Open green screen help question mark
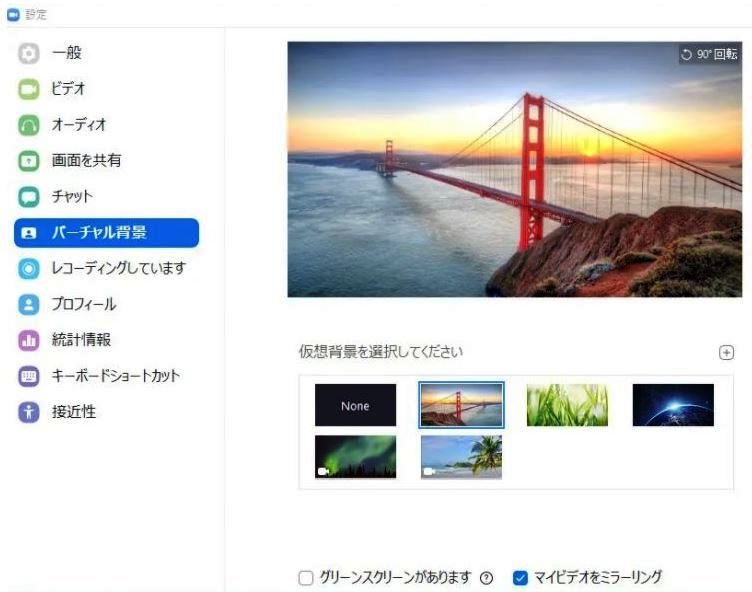This screenshot has height=592, width=752. point(486,578)
